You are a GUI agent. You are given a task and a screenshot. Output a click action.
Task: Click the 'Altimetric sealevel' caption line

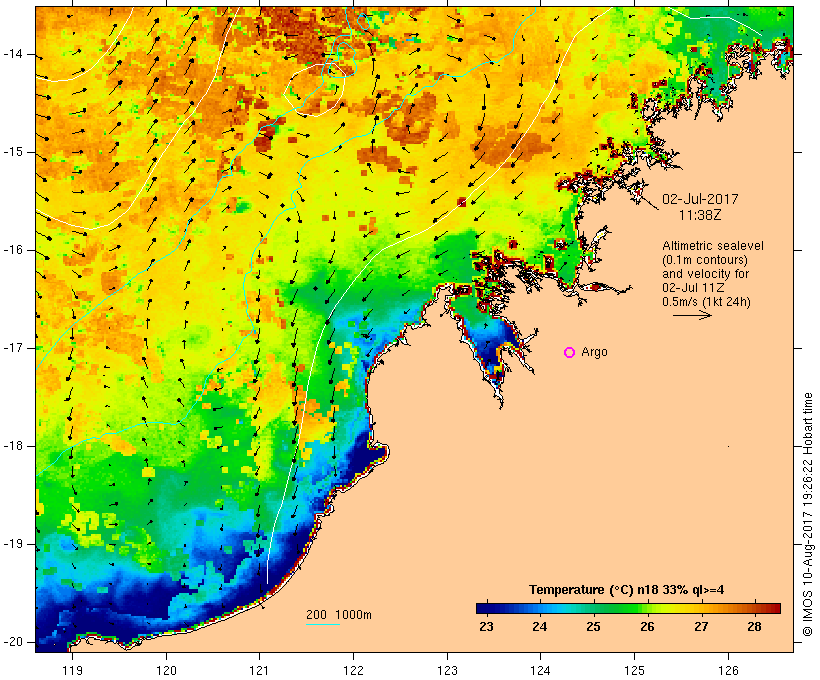pyautogui.click(x=713, y=246)
